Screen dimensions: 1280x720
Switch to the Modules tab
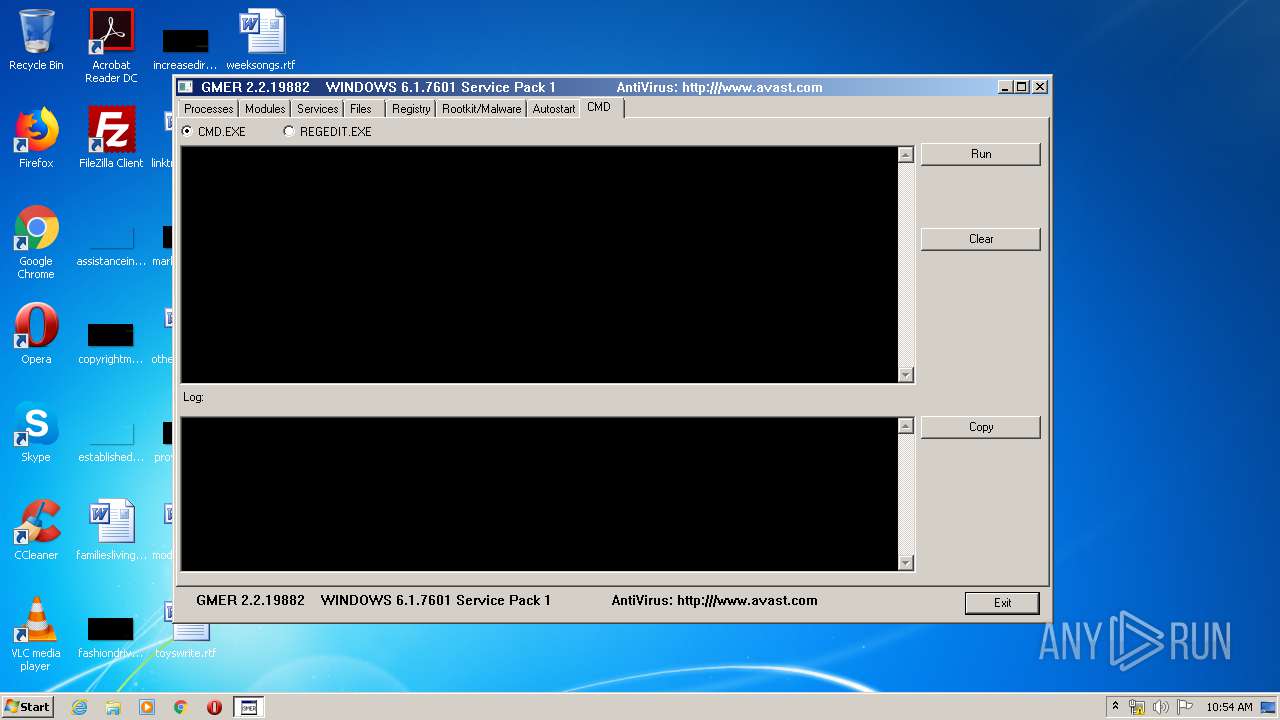point(265,109)
